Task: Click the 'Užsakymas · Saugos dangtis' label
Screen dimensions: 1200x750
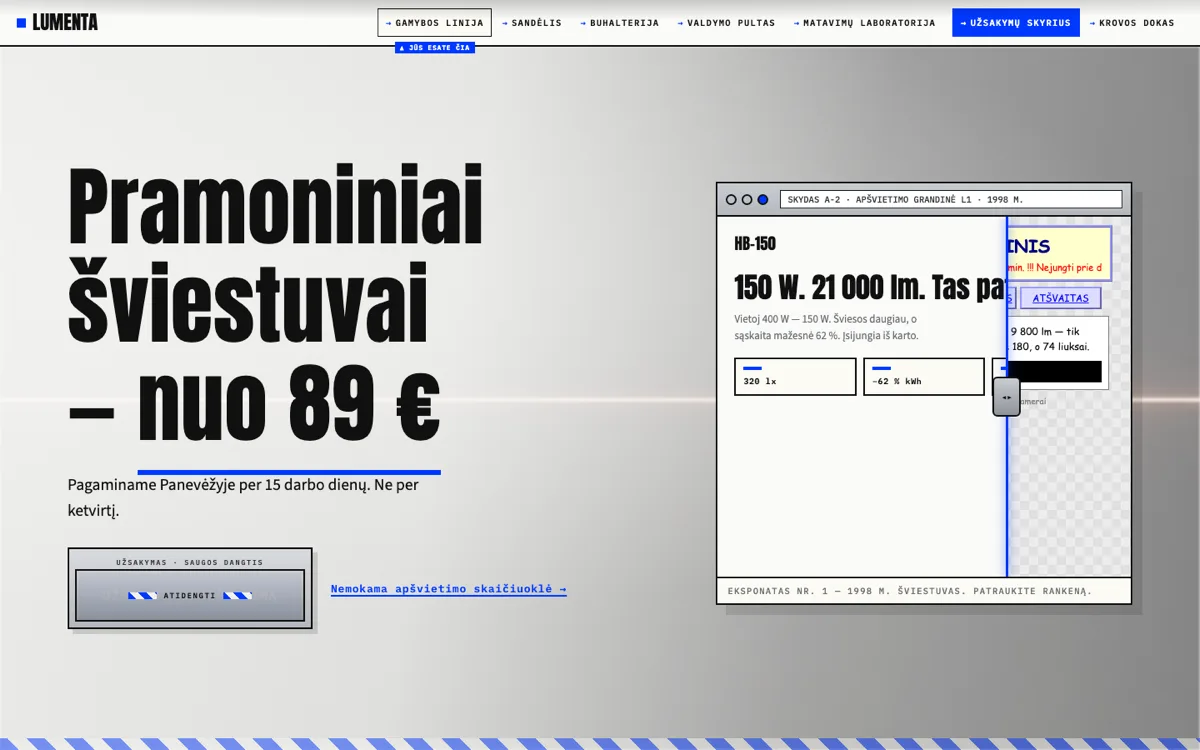Action: tap(190, 562)
